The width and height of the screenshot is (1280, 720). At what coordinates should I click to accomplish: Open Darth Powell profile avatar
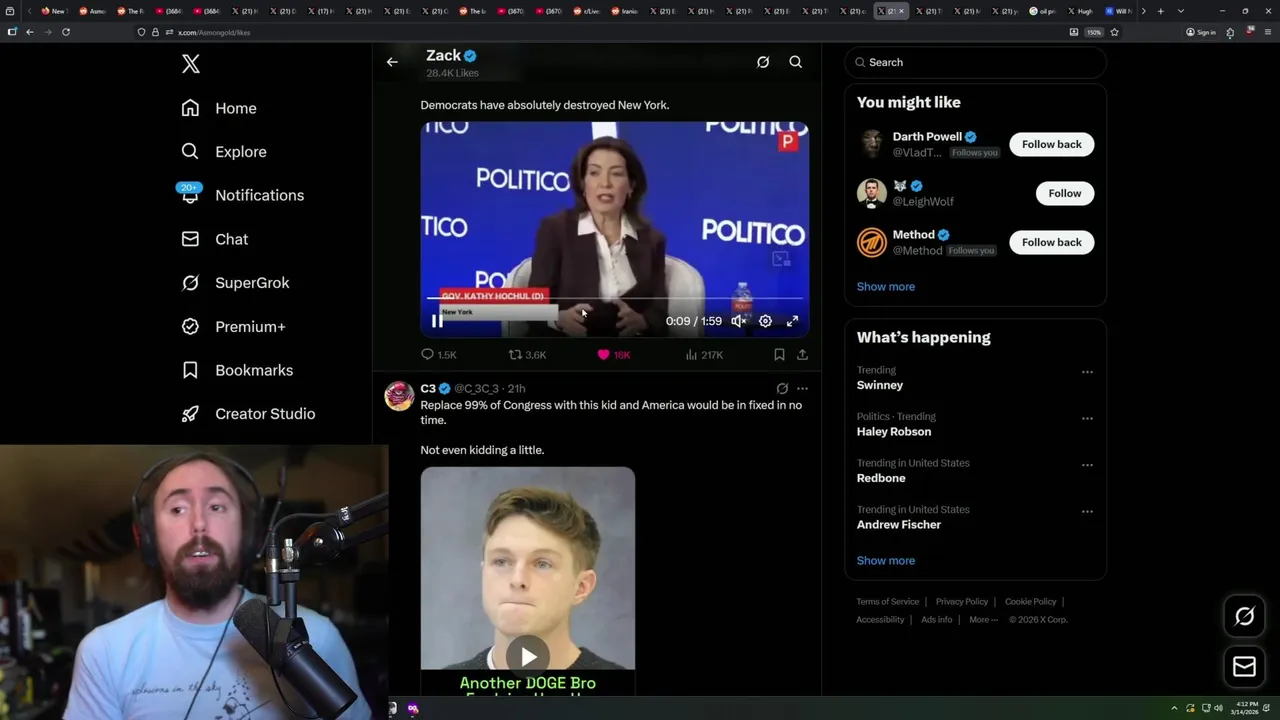click(x=872, y=144)
